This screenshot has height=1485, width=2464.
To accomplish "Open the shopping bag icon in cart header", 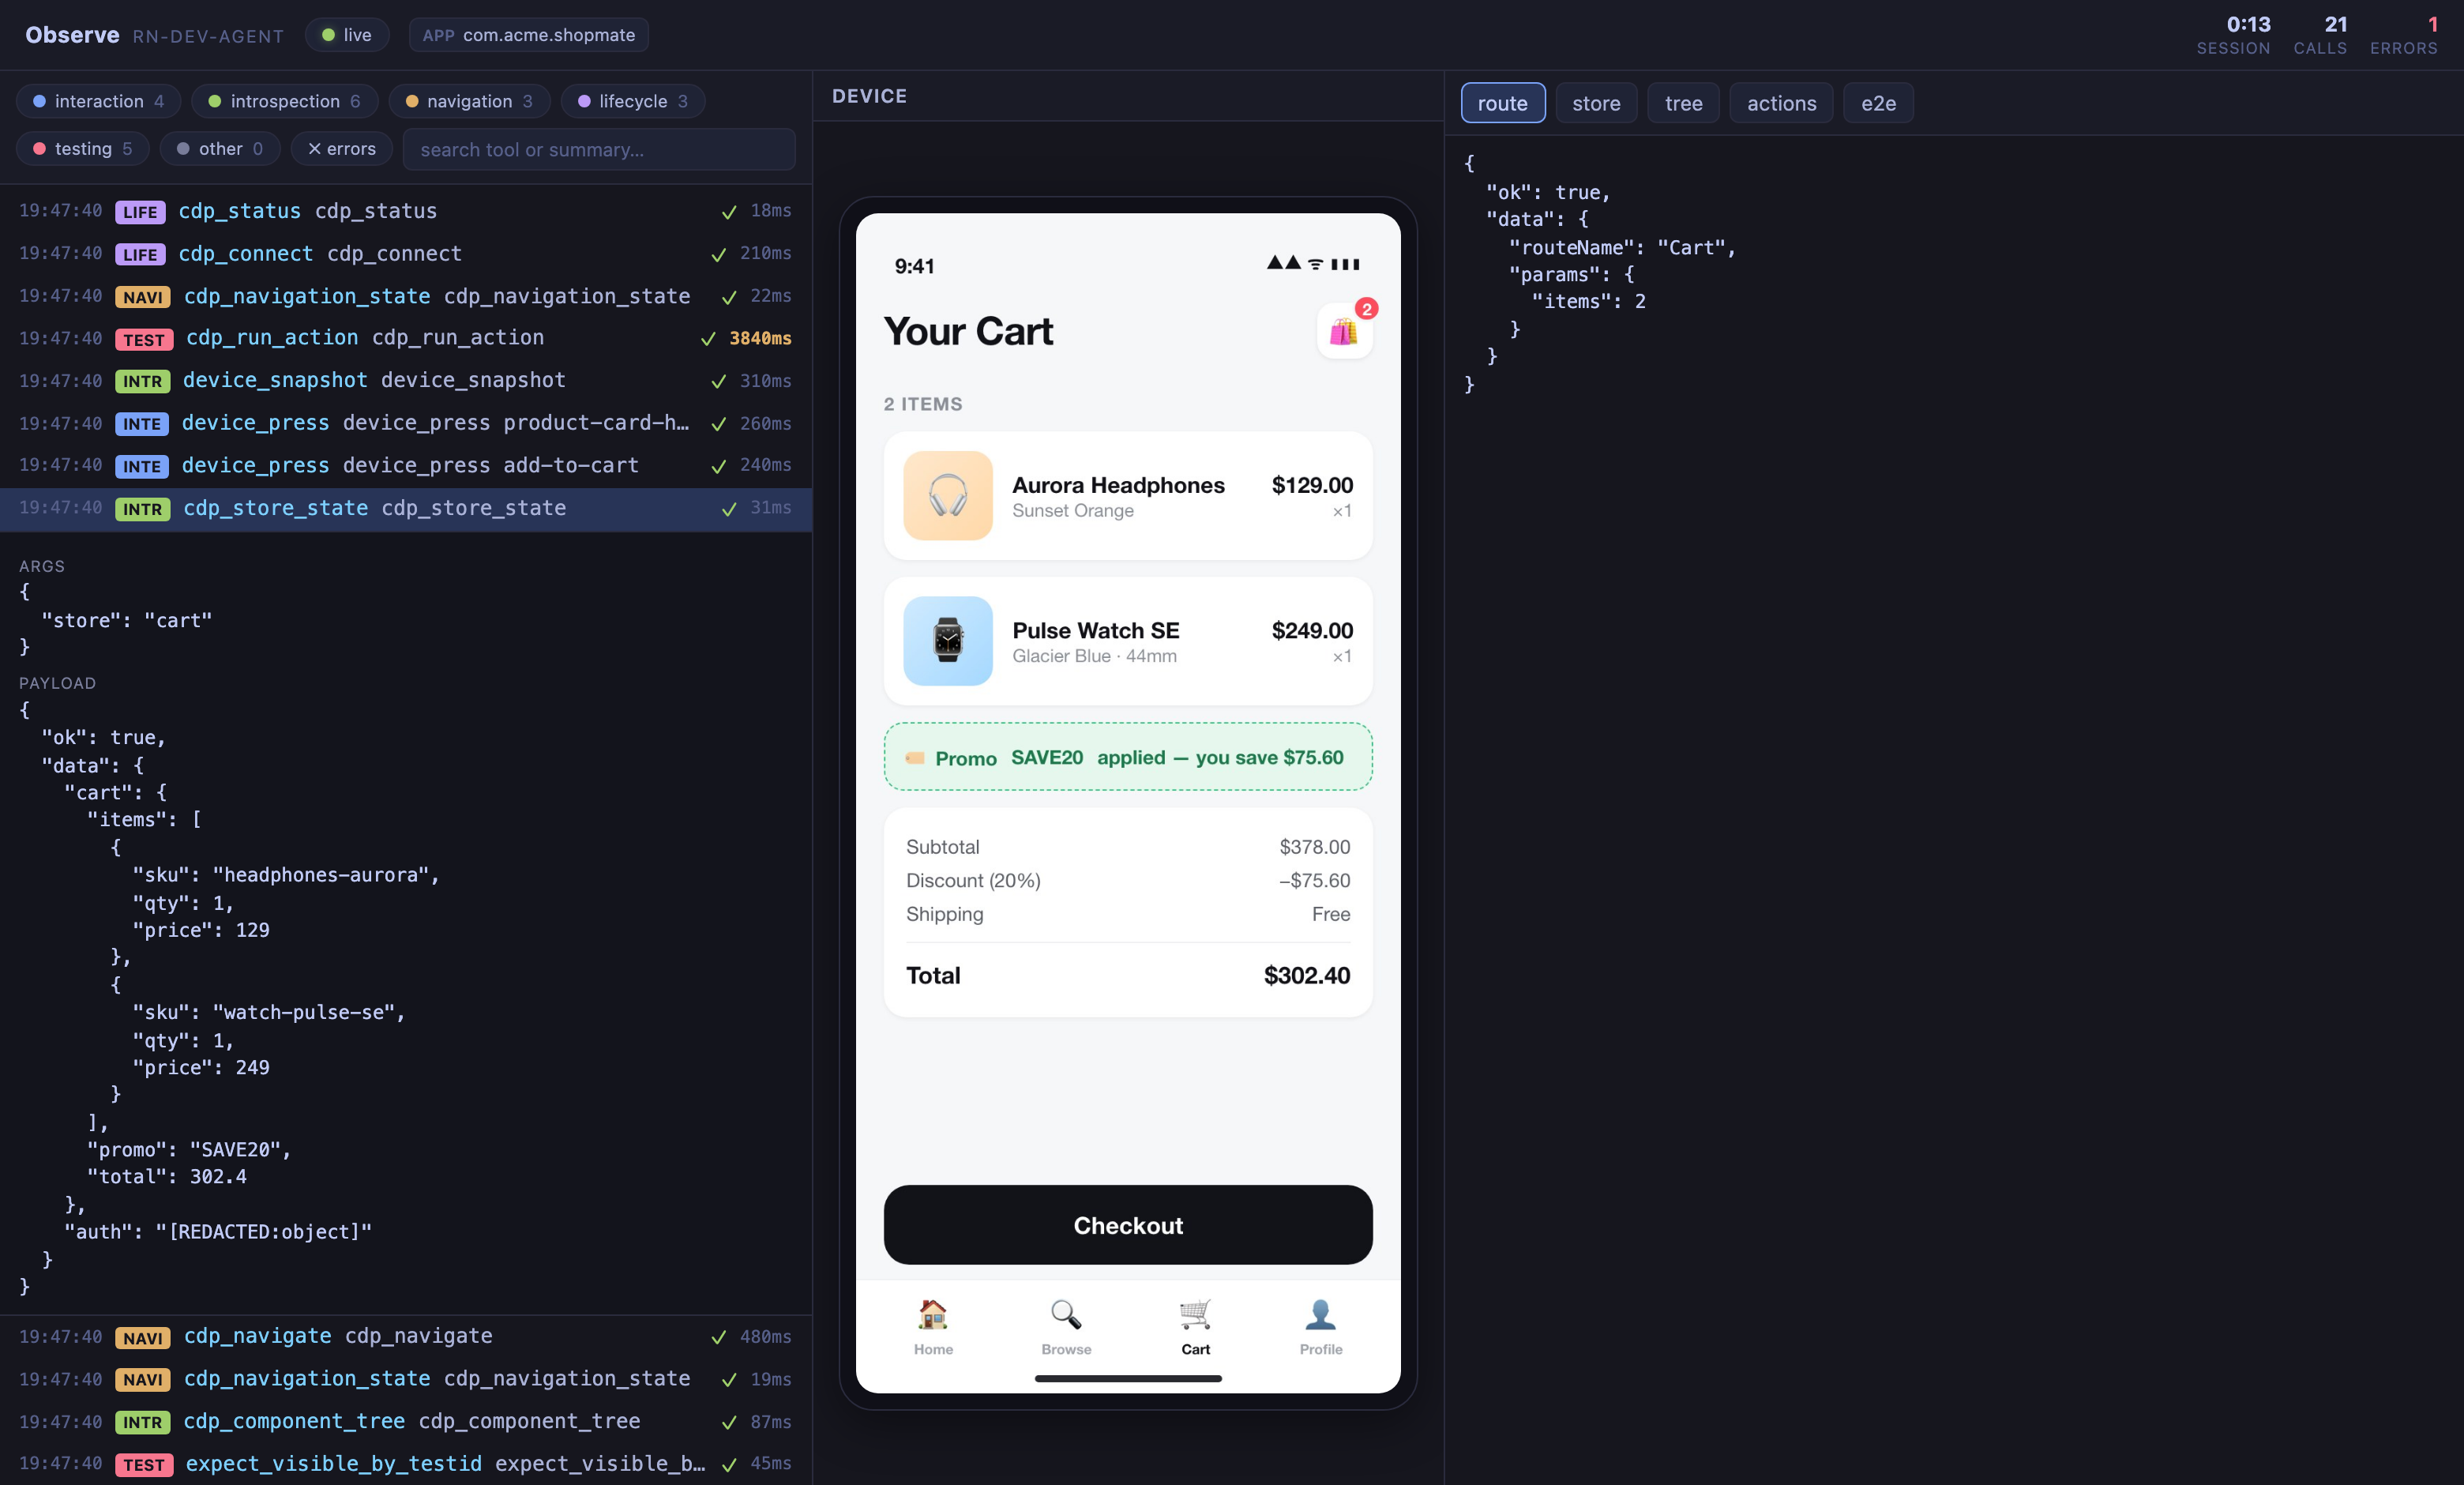I will (1344, 331).
